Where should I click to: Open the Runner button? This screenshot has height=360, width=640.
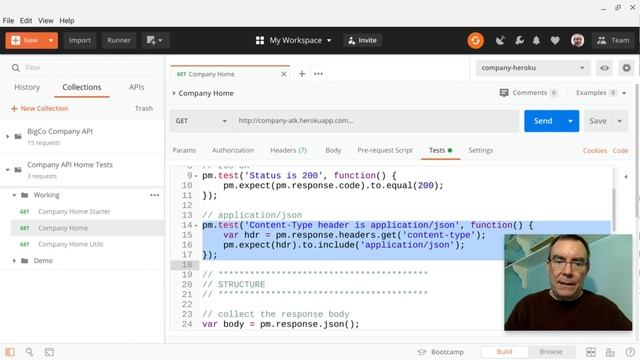pos(119,40)
